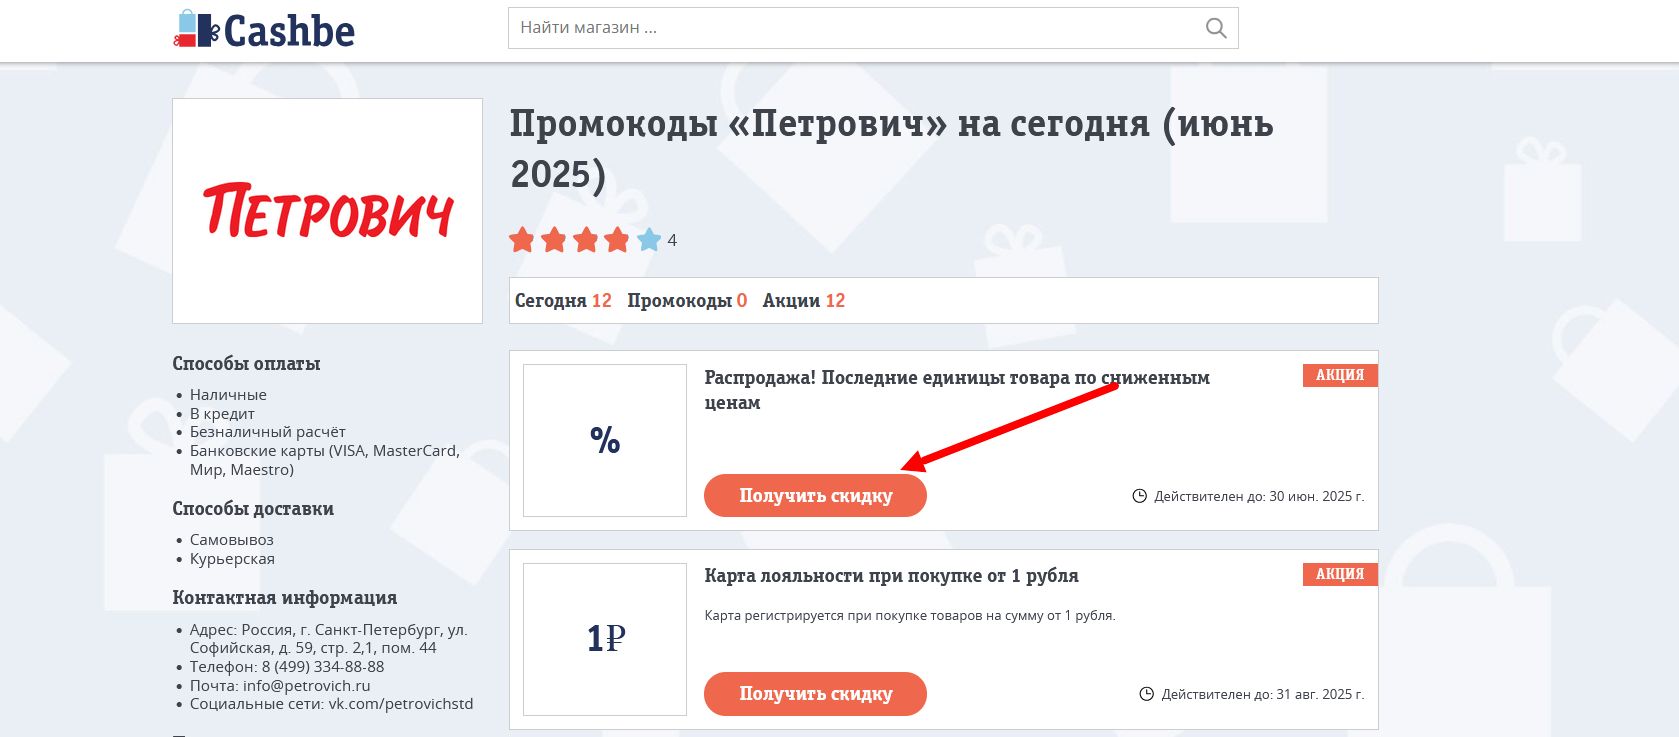The height and width of the screenshot is (737, 1679).
Task: Click the search magnifier icon
Action: click(1215, 28)
